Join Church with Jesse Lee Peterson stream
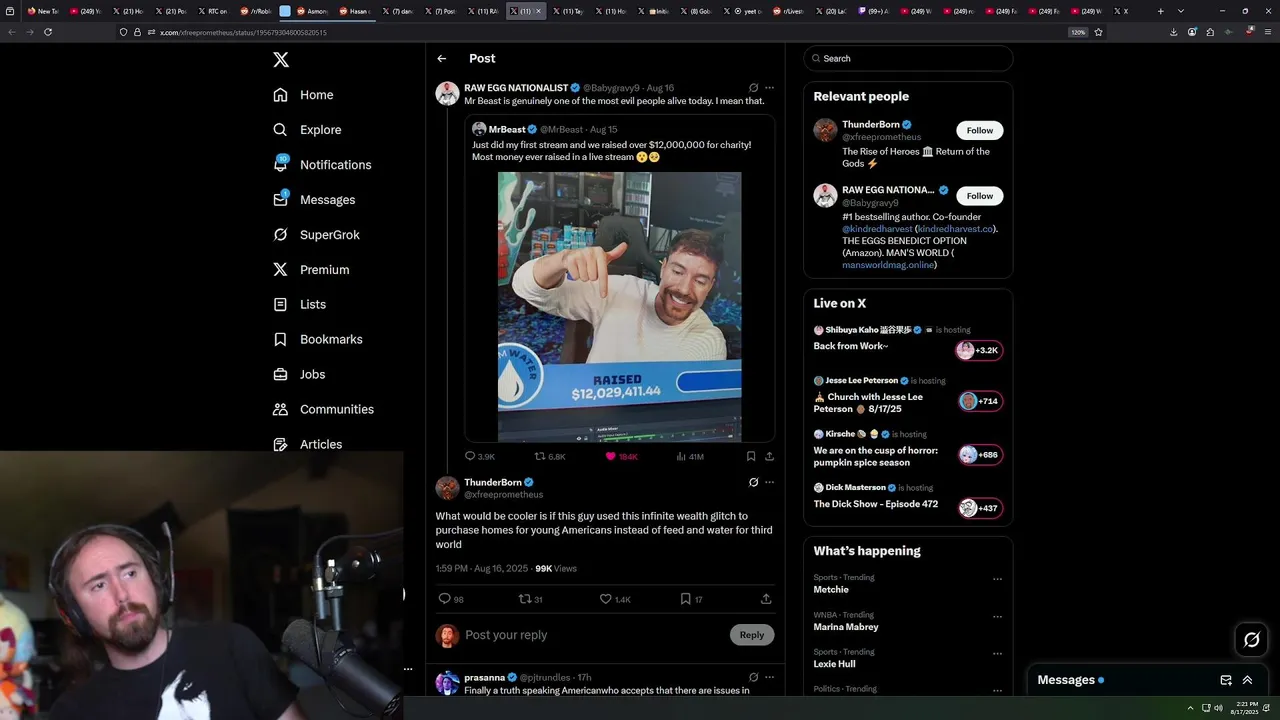 pos(908,395)
